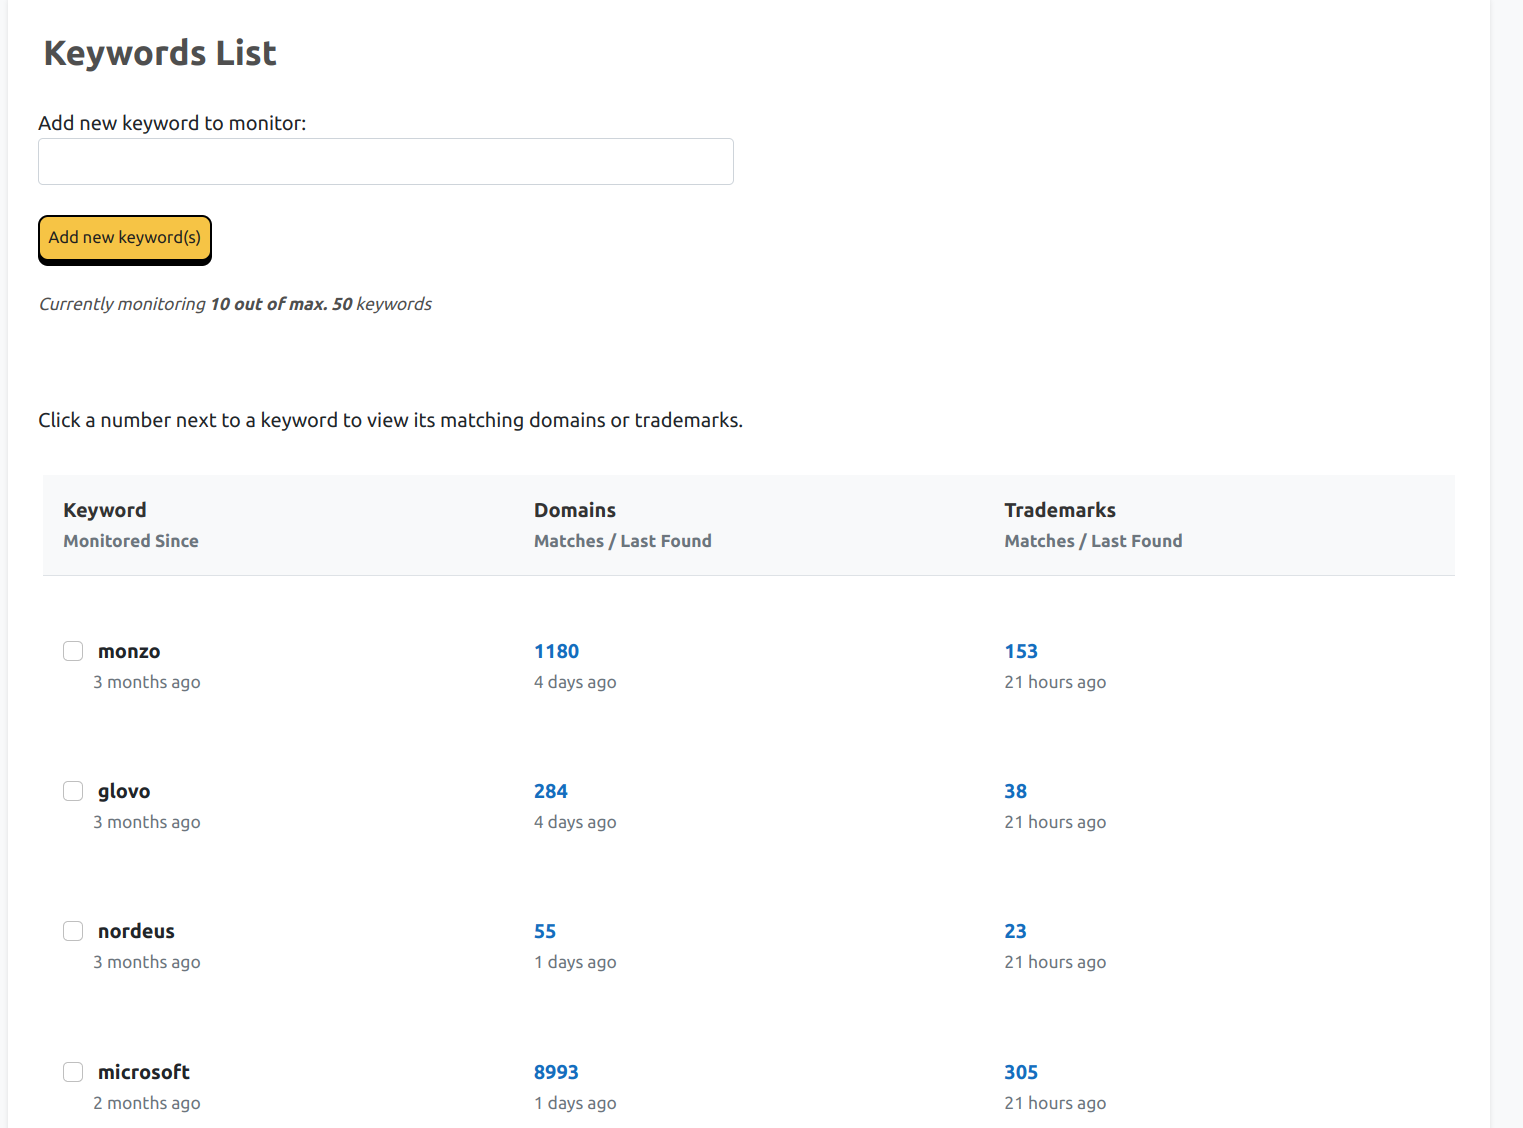Image resolution: width=1523 pixels, height=1128 pixels.
Task: Click the keyword input field
Action: tap(385, 161)
